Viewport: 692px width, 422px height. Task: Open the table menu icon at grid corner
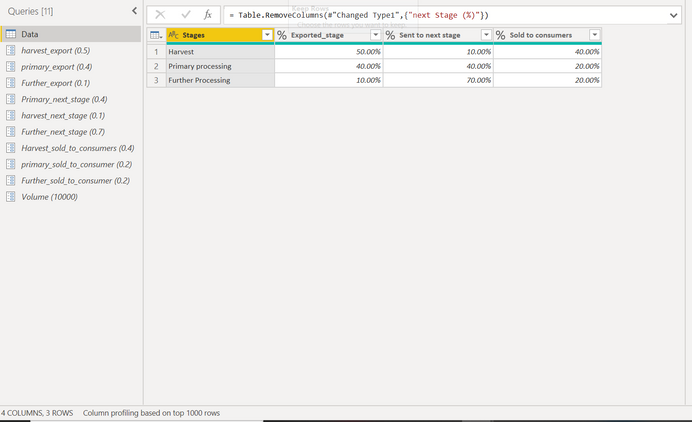coord(156,35)
